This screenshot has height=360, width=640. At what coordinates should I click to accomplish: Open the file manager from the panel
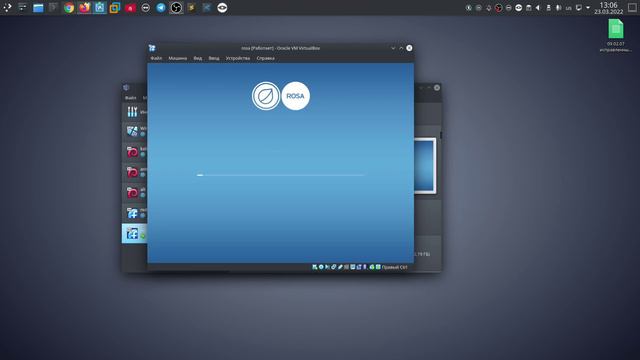point(38,7)
